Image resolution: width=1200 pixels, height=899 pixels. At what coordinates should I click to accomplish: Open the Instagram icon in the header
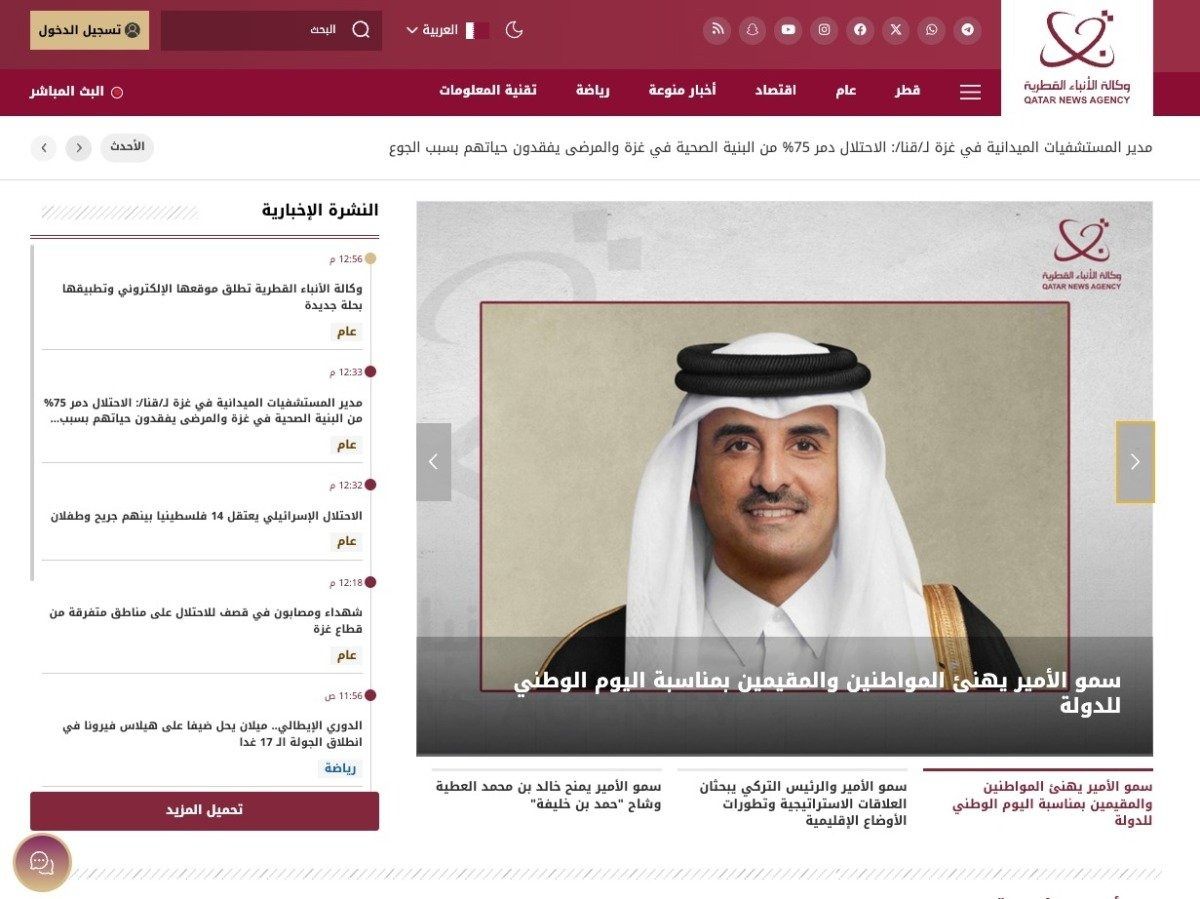coord(823,30)
